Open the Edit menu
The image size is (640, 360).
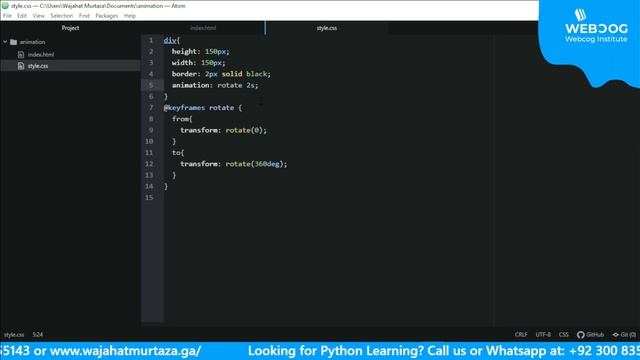22,16
